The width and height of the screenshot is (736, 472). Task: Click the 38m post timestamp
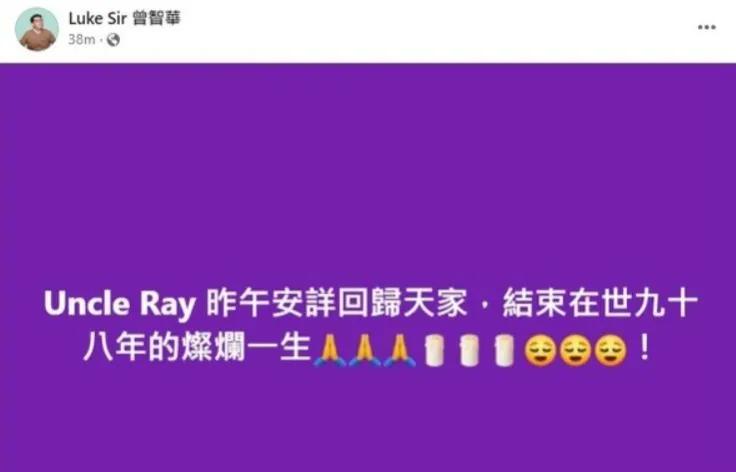pyautogui.click(x=82, y=40)
